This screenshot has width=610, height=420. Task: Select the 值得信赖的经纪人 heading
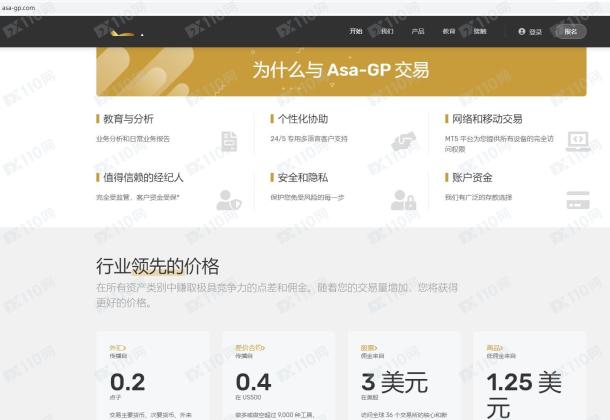pos(143,178)
